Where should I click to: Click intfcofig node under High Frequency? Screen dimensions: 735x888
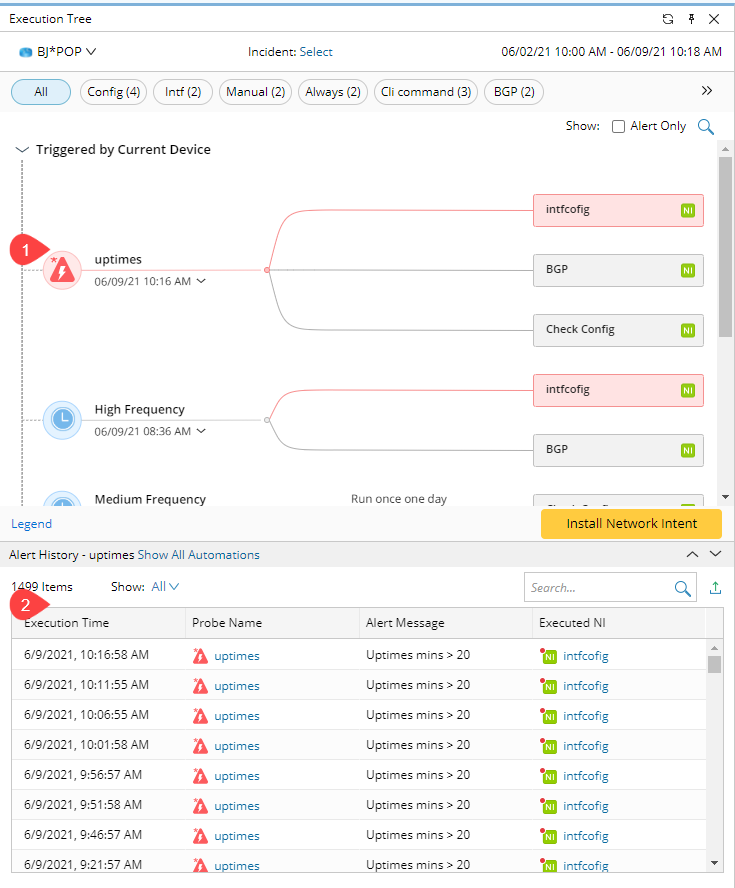(618, 391)
